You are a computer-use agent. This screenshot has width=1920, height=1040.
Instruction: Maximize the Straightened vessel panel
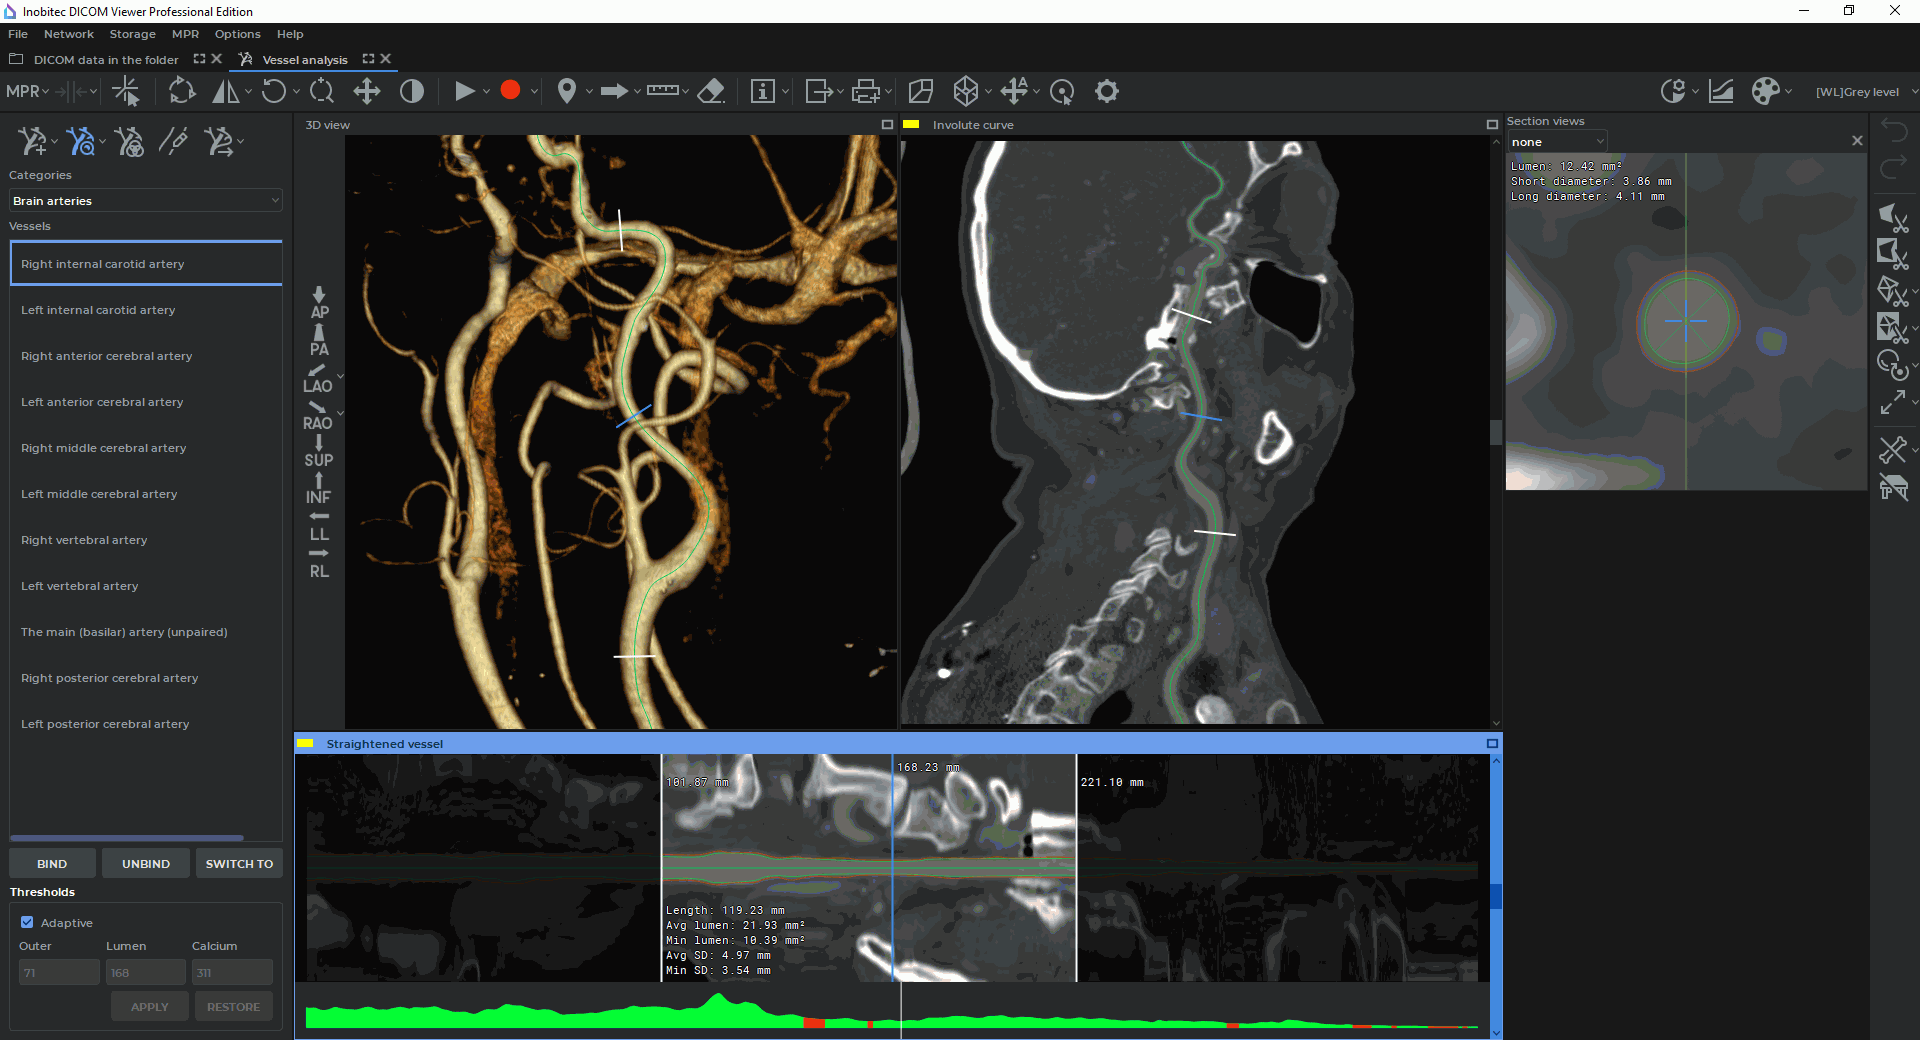click(1492, 743)
